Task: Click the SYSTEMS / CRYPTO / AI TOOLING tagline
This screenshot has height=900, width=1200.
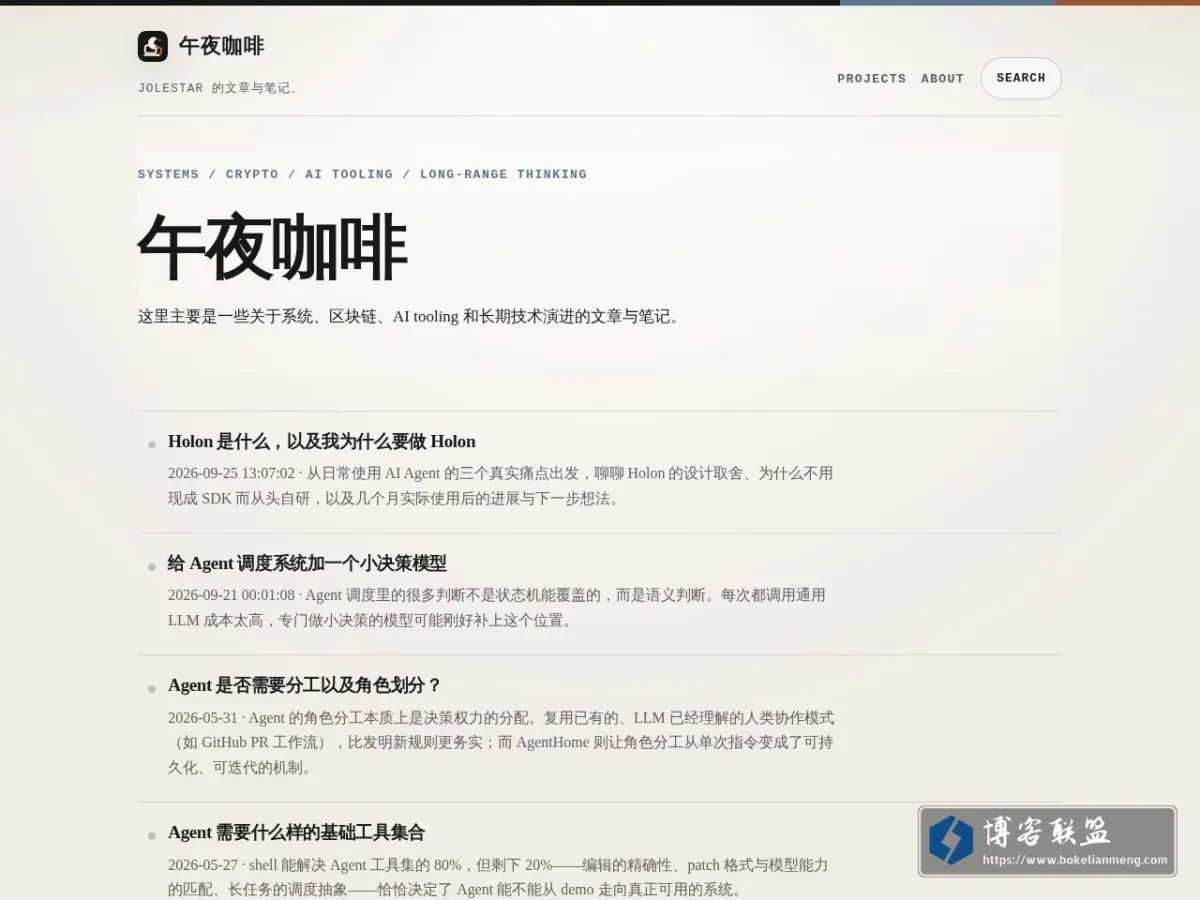Action: [x=362, y=174]
